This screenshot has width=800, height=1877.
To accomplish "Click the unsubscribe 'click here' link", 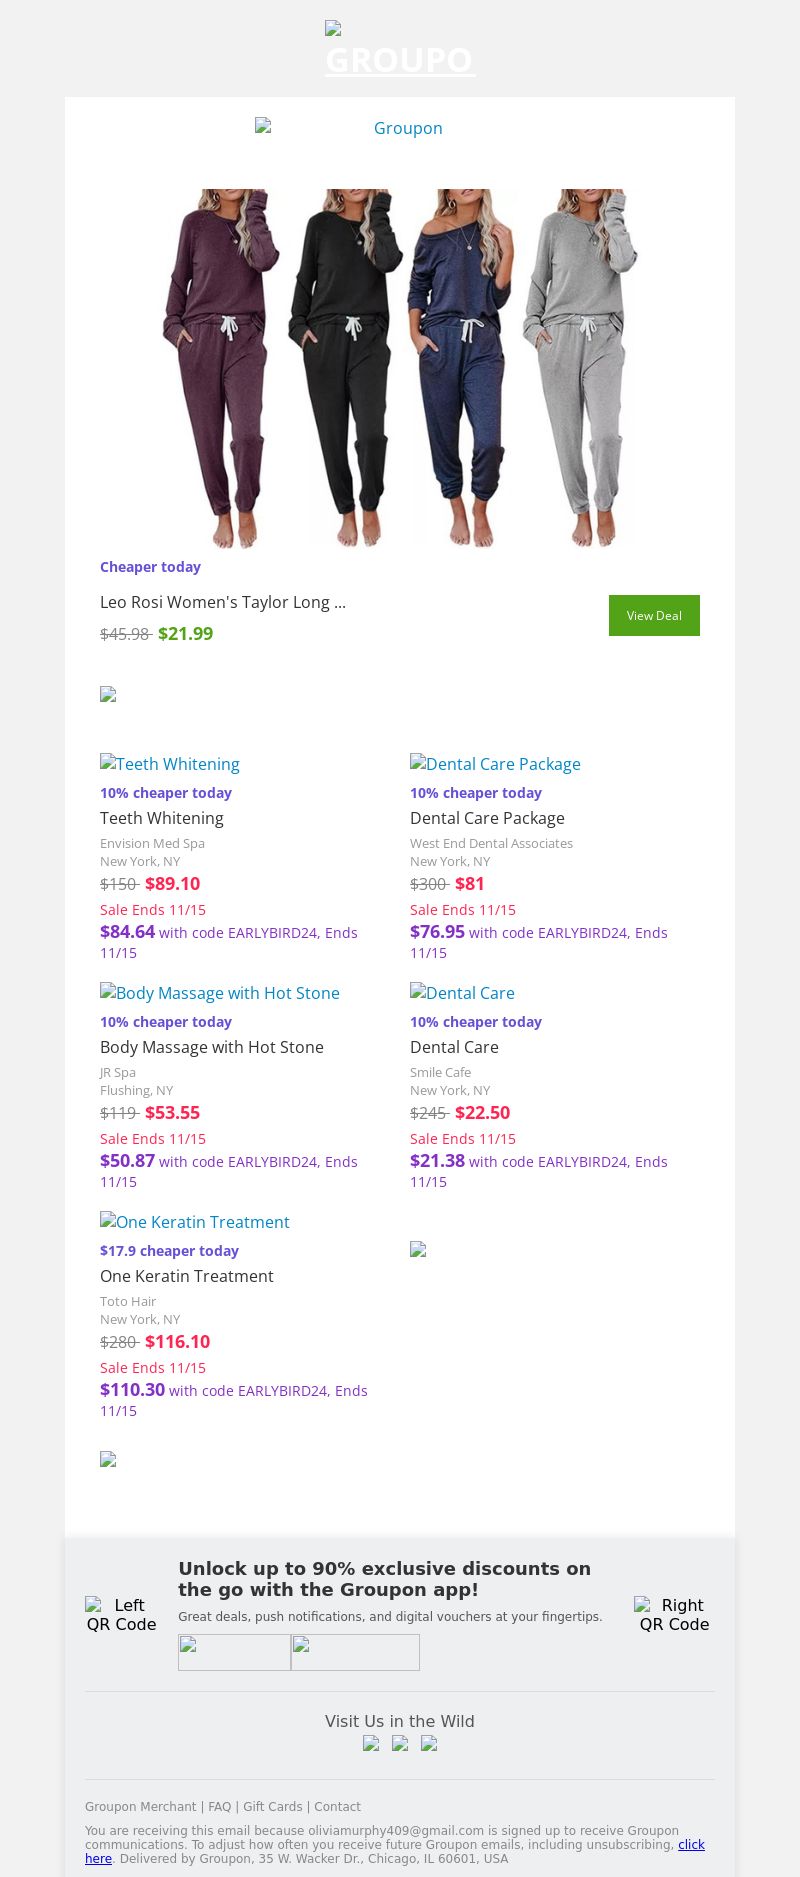I will point(691,1845).
